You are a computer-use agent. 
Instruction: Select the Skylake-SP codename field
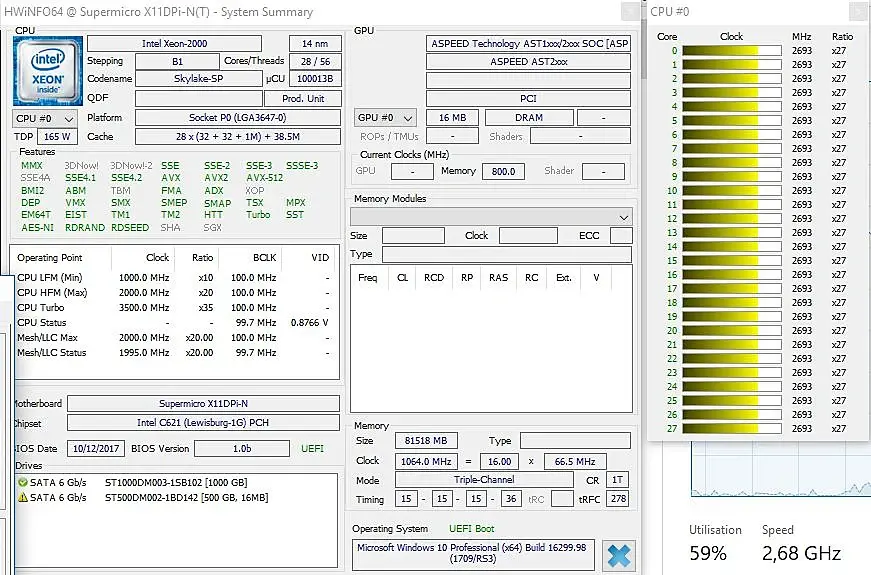[198, 79]
